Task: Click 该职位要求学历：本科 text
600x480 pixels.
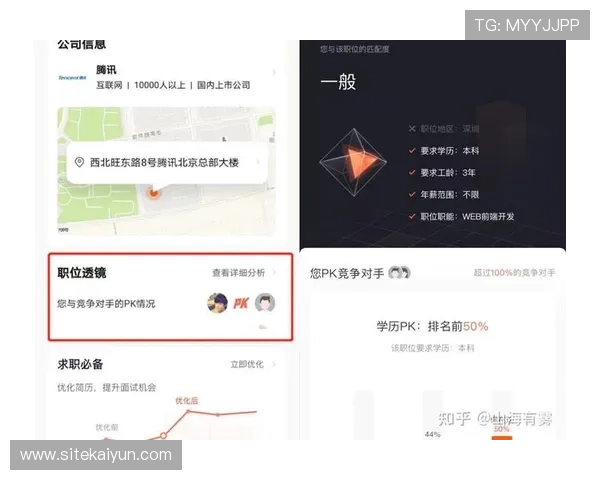Action: 432,348
